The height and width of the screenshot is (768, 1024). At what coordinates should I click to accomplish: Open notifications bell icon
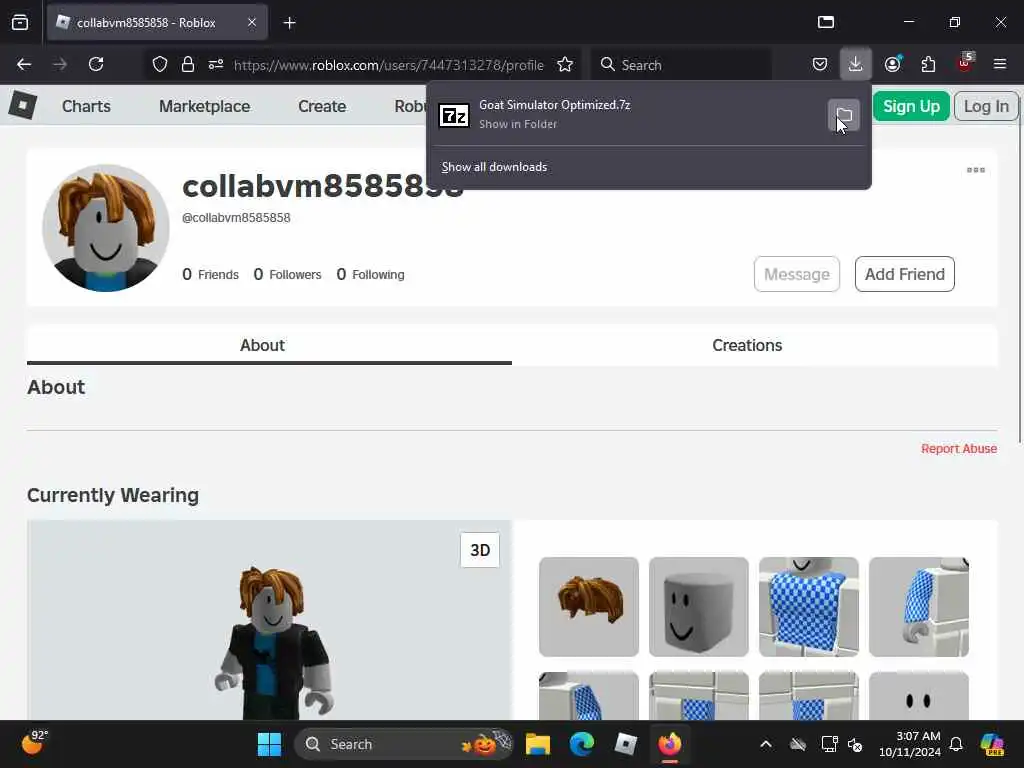click(956, 744)
